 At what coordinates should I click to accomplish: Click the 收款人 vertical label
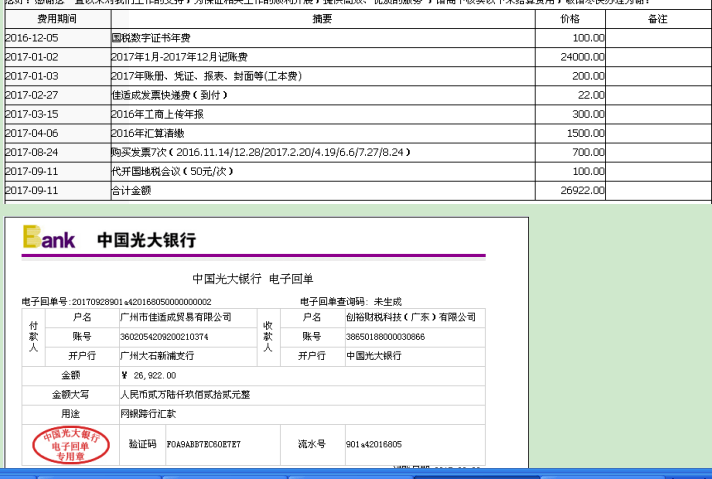tap(268, 336)
